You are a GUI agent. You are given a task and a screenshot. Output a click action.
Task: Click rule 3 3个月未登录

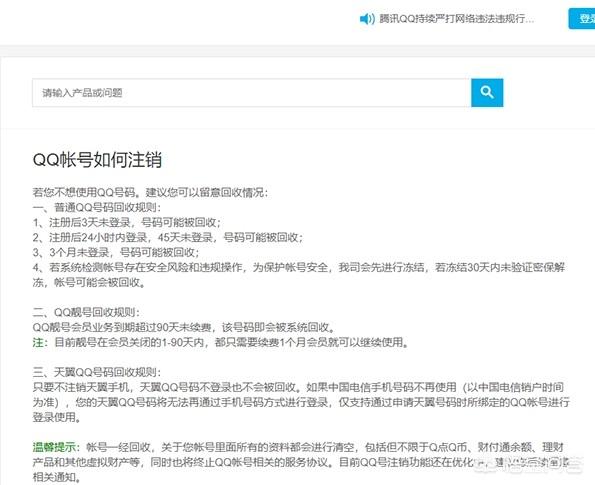(x=116, y=252)
